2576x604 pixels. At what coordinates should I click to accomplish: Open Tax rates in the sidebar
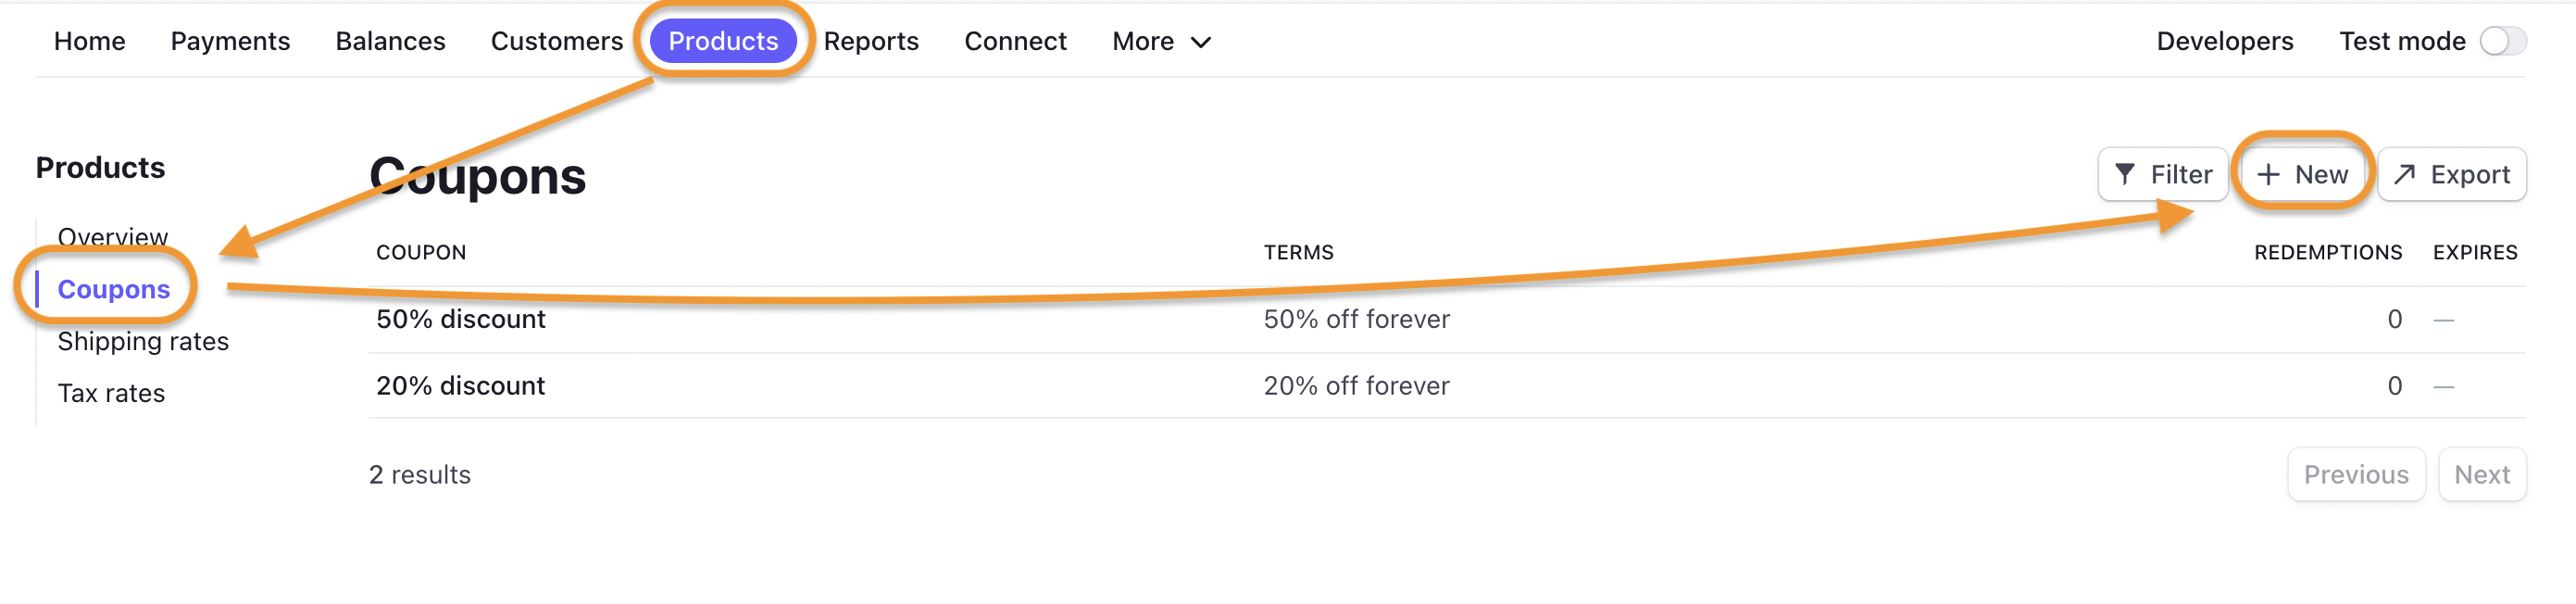(x=111, y=393)
